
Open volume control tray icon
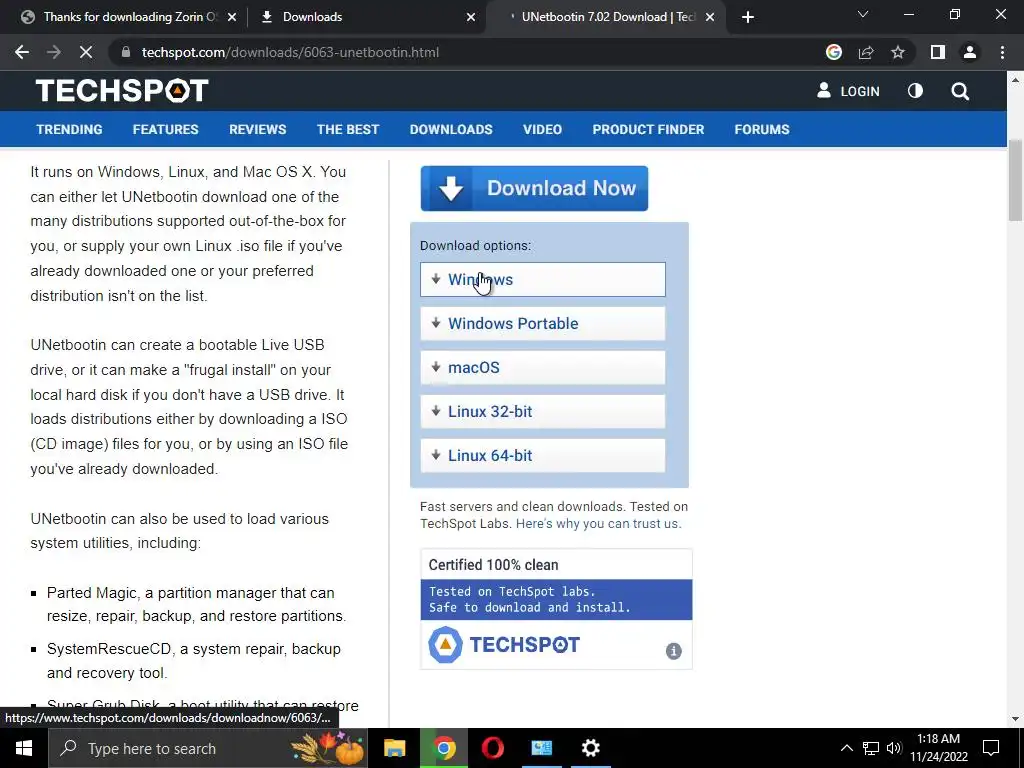coord(894,748)
